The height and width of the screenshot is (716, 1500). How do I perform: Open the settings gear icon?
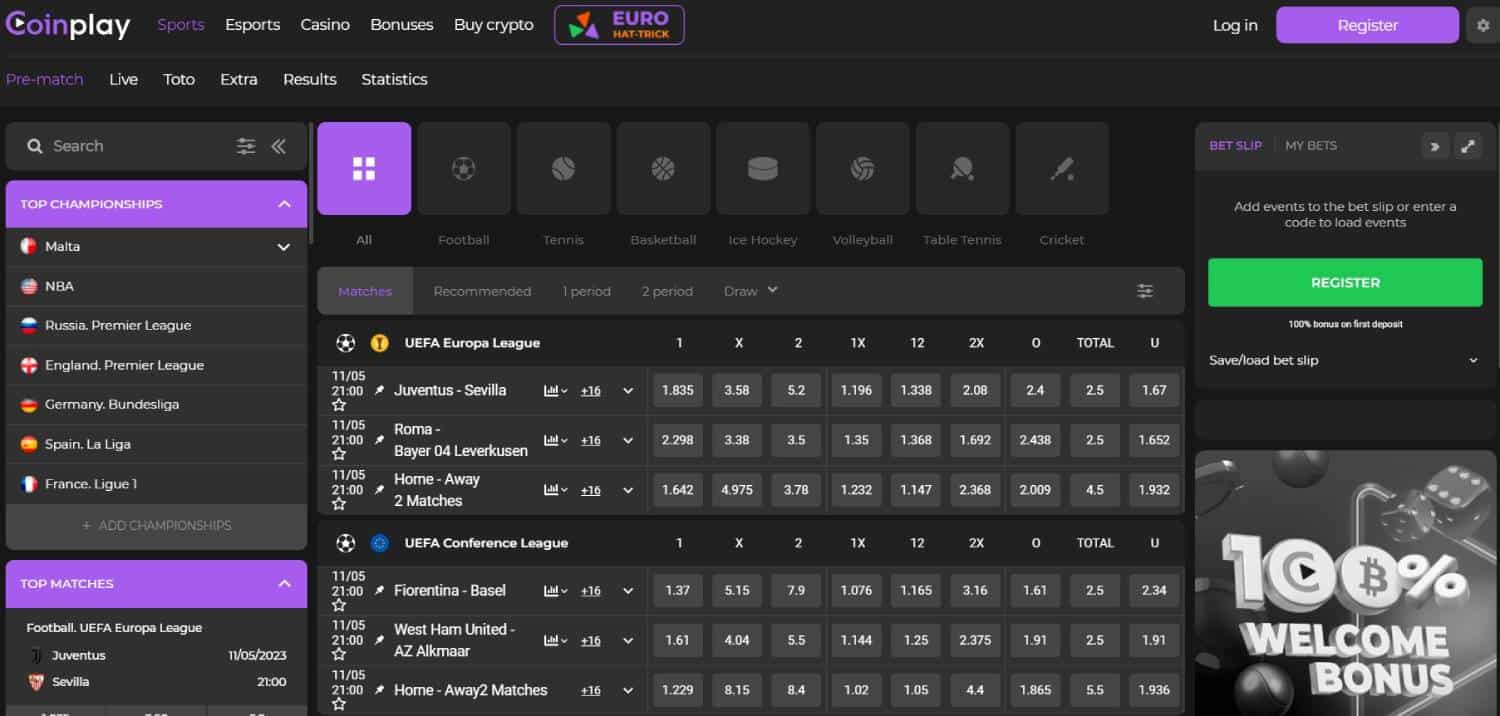pyautogui.click(x=1483, y=26)
